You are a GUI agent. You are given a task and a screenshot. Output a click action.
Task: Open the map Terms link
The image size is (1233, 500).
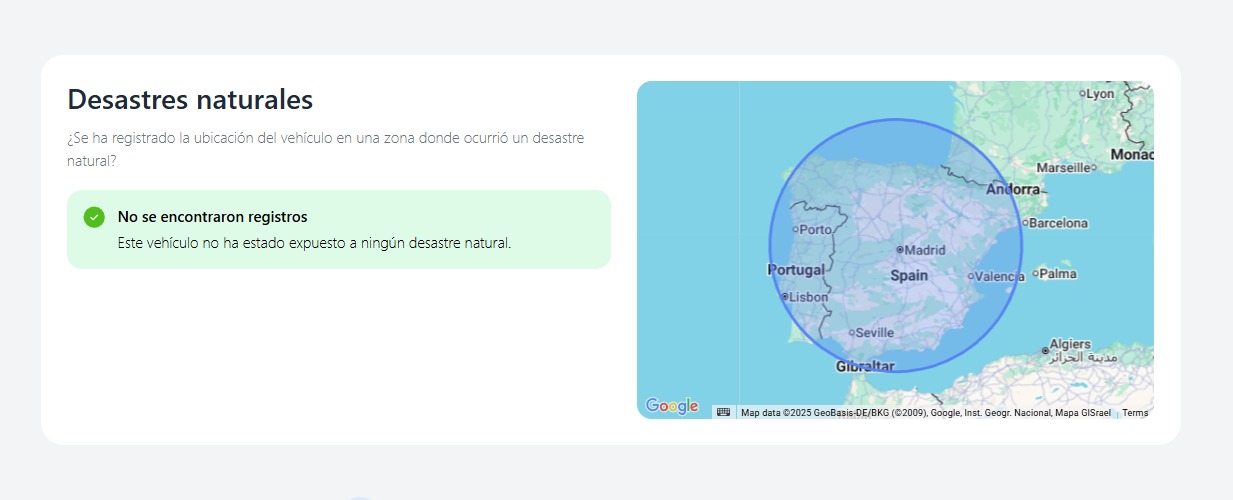click(x=1135, y=413)
